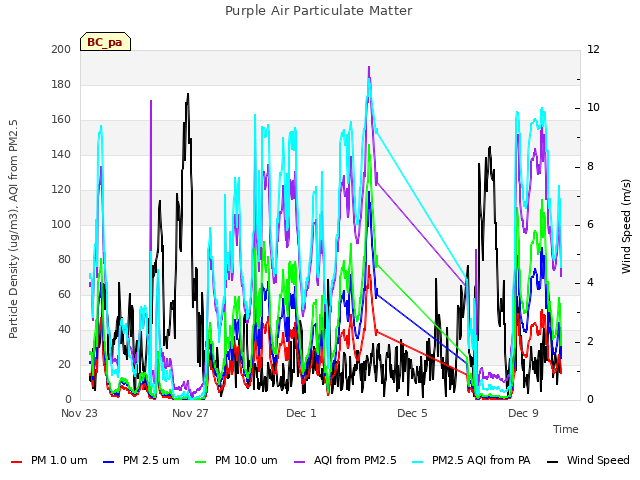Click the cyan PM2.5 AQI from PA swatch

(418, 462)
